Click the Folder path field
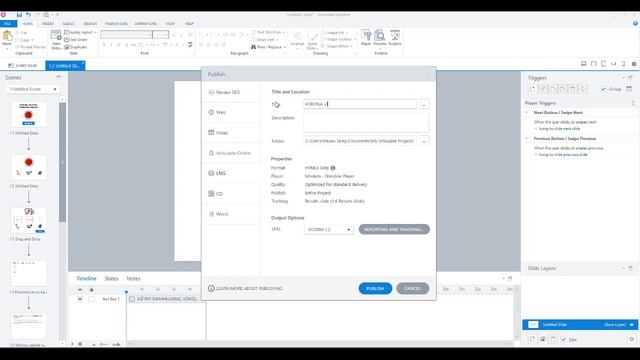Image resolution: width=640 pixels, height=360 pixels. [360, 141]
